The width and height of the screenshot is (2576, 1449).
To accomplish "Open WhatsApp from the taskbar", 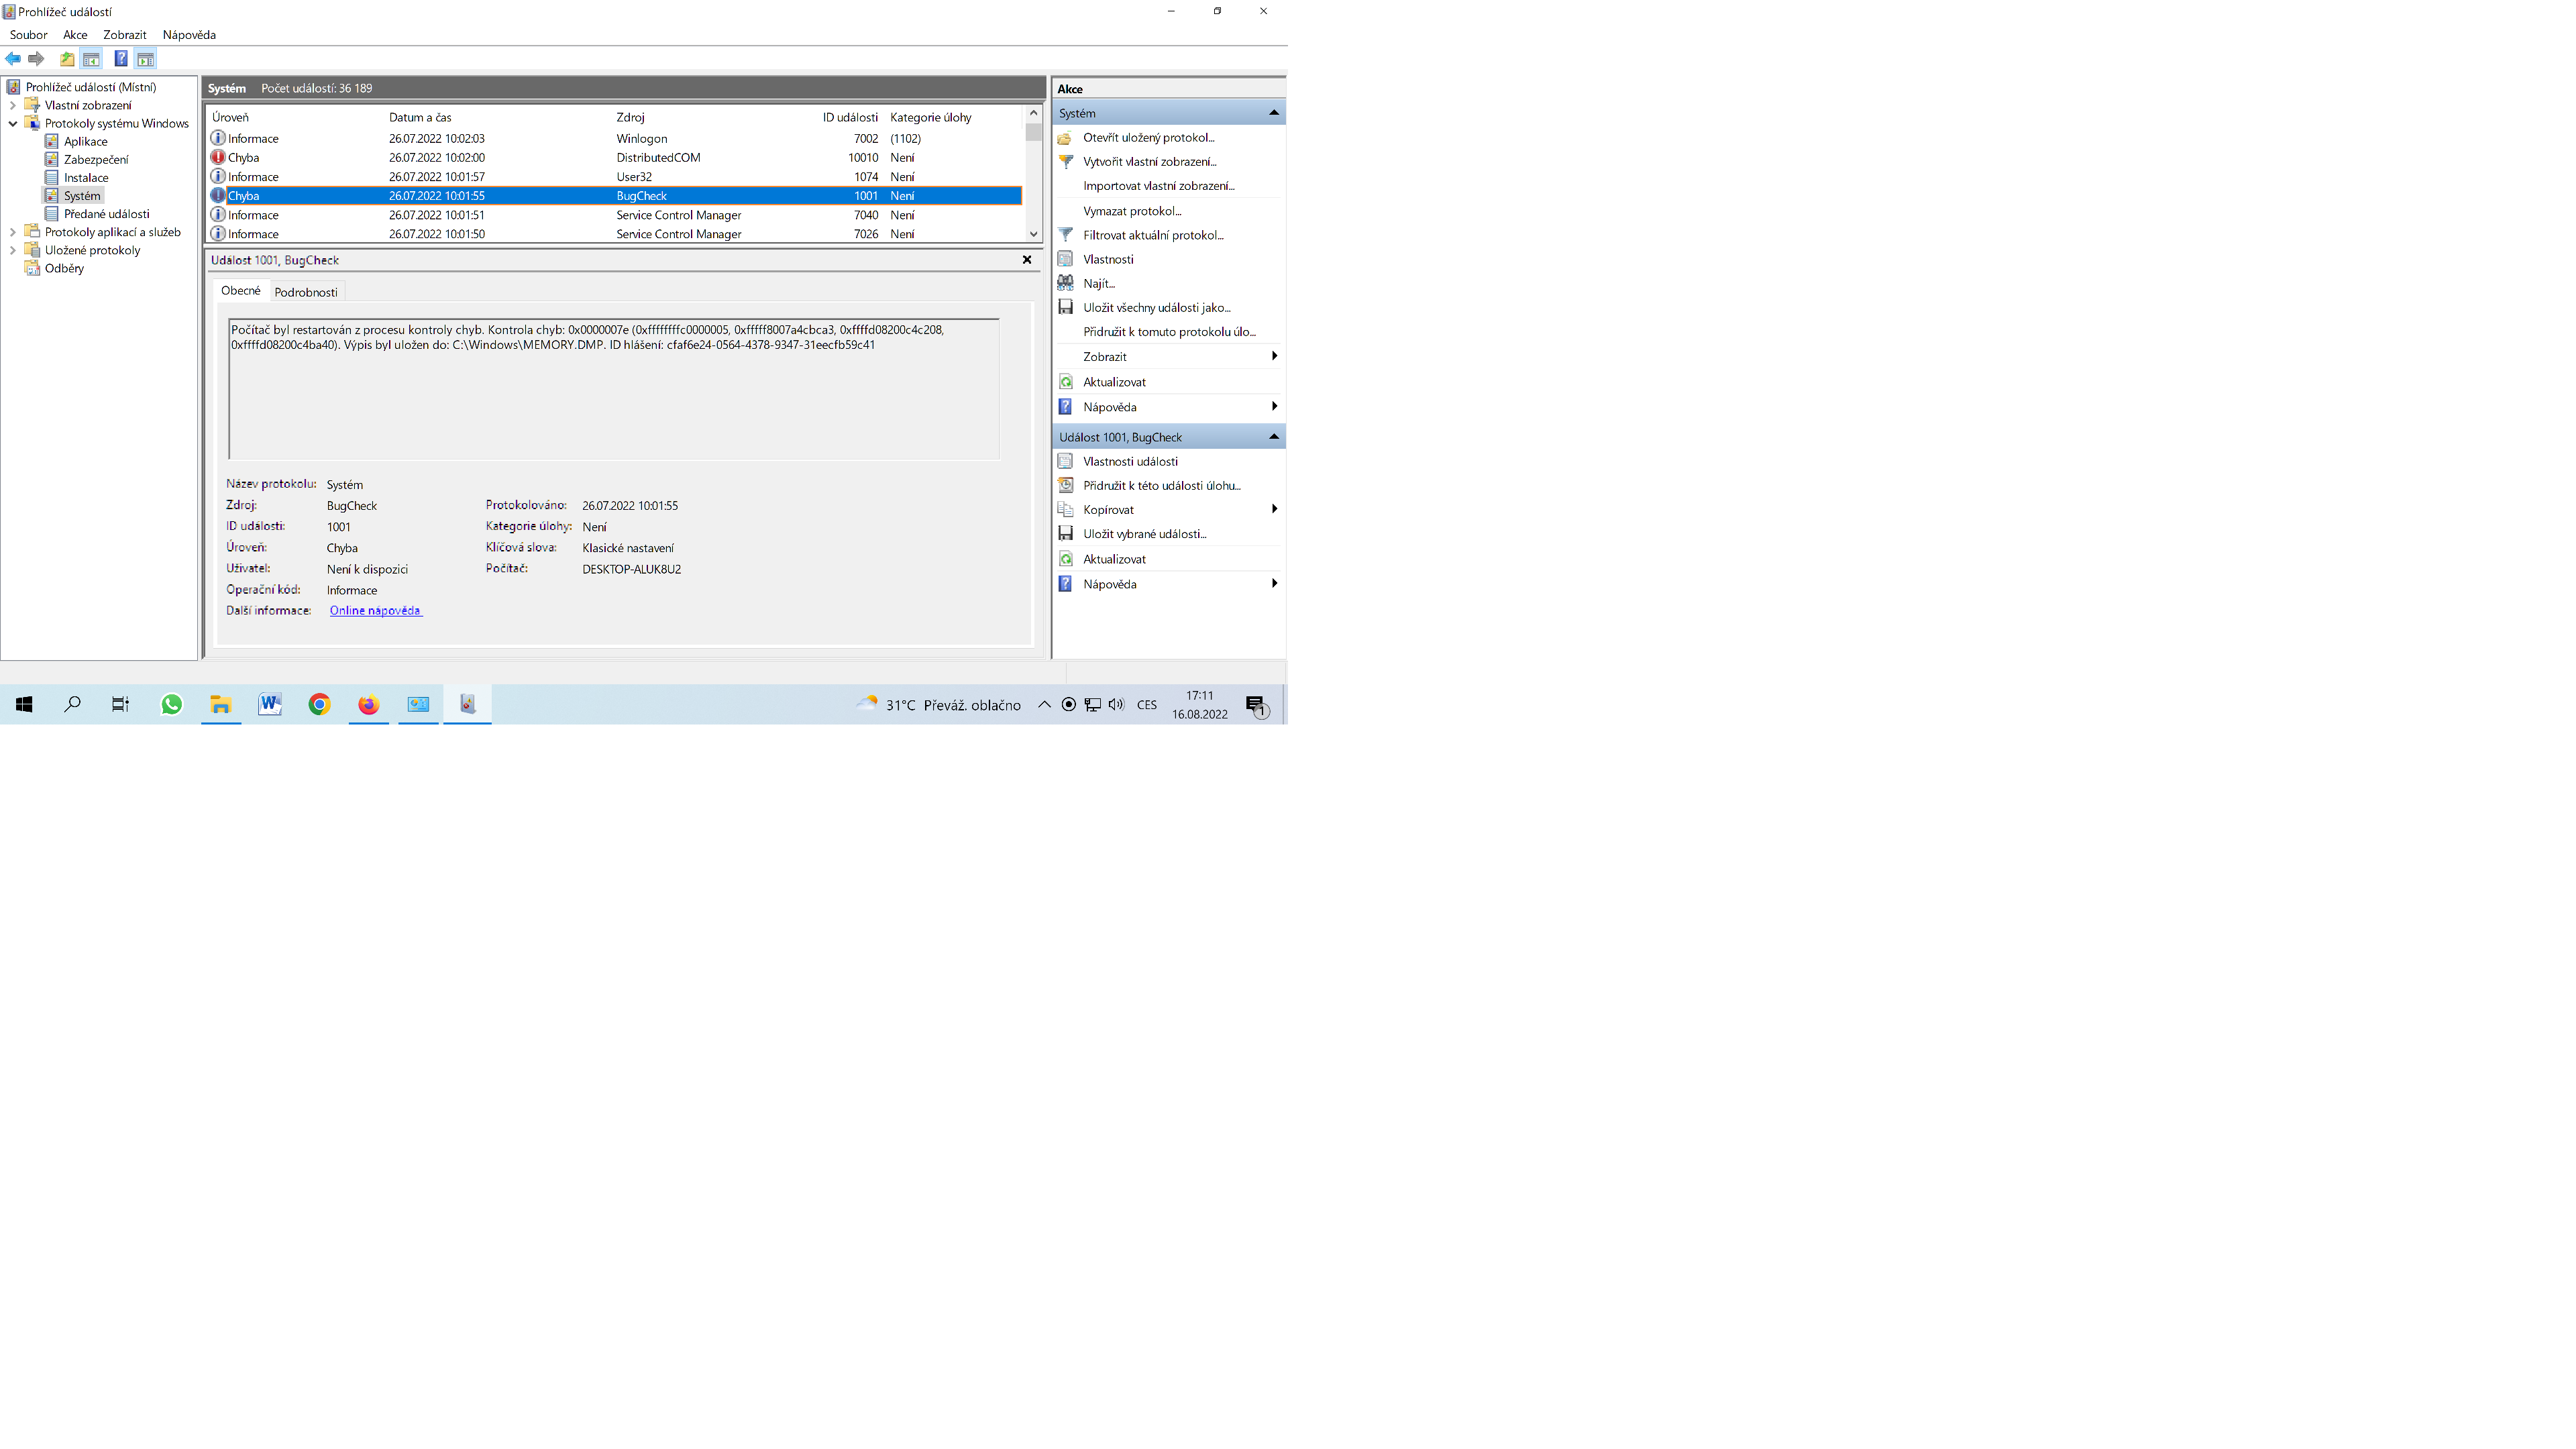I will point(171,705).
